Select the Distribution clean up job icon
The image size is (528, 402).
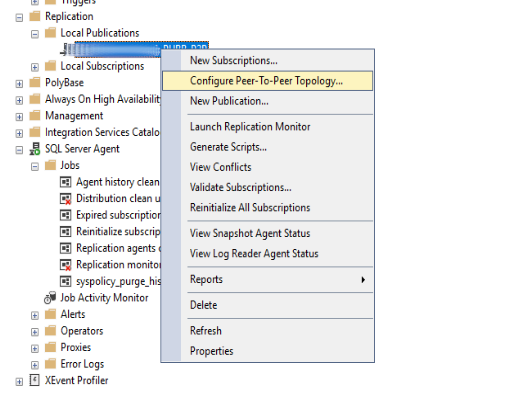(x=66, y=199)
